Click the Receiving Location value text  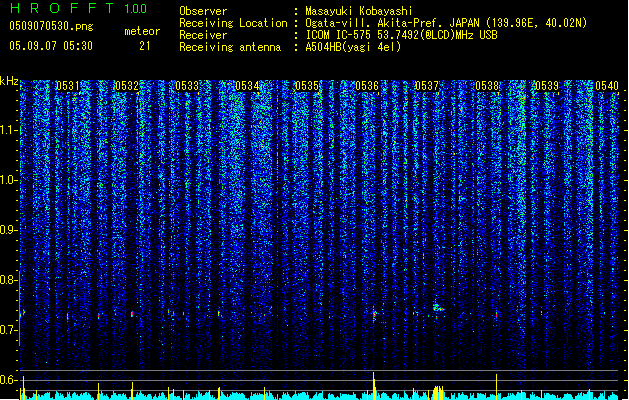coord(446,23)
